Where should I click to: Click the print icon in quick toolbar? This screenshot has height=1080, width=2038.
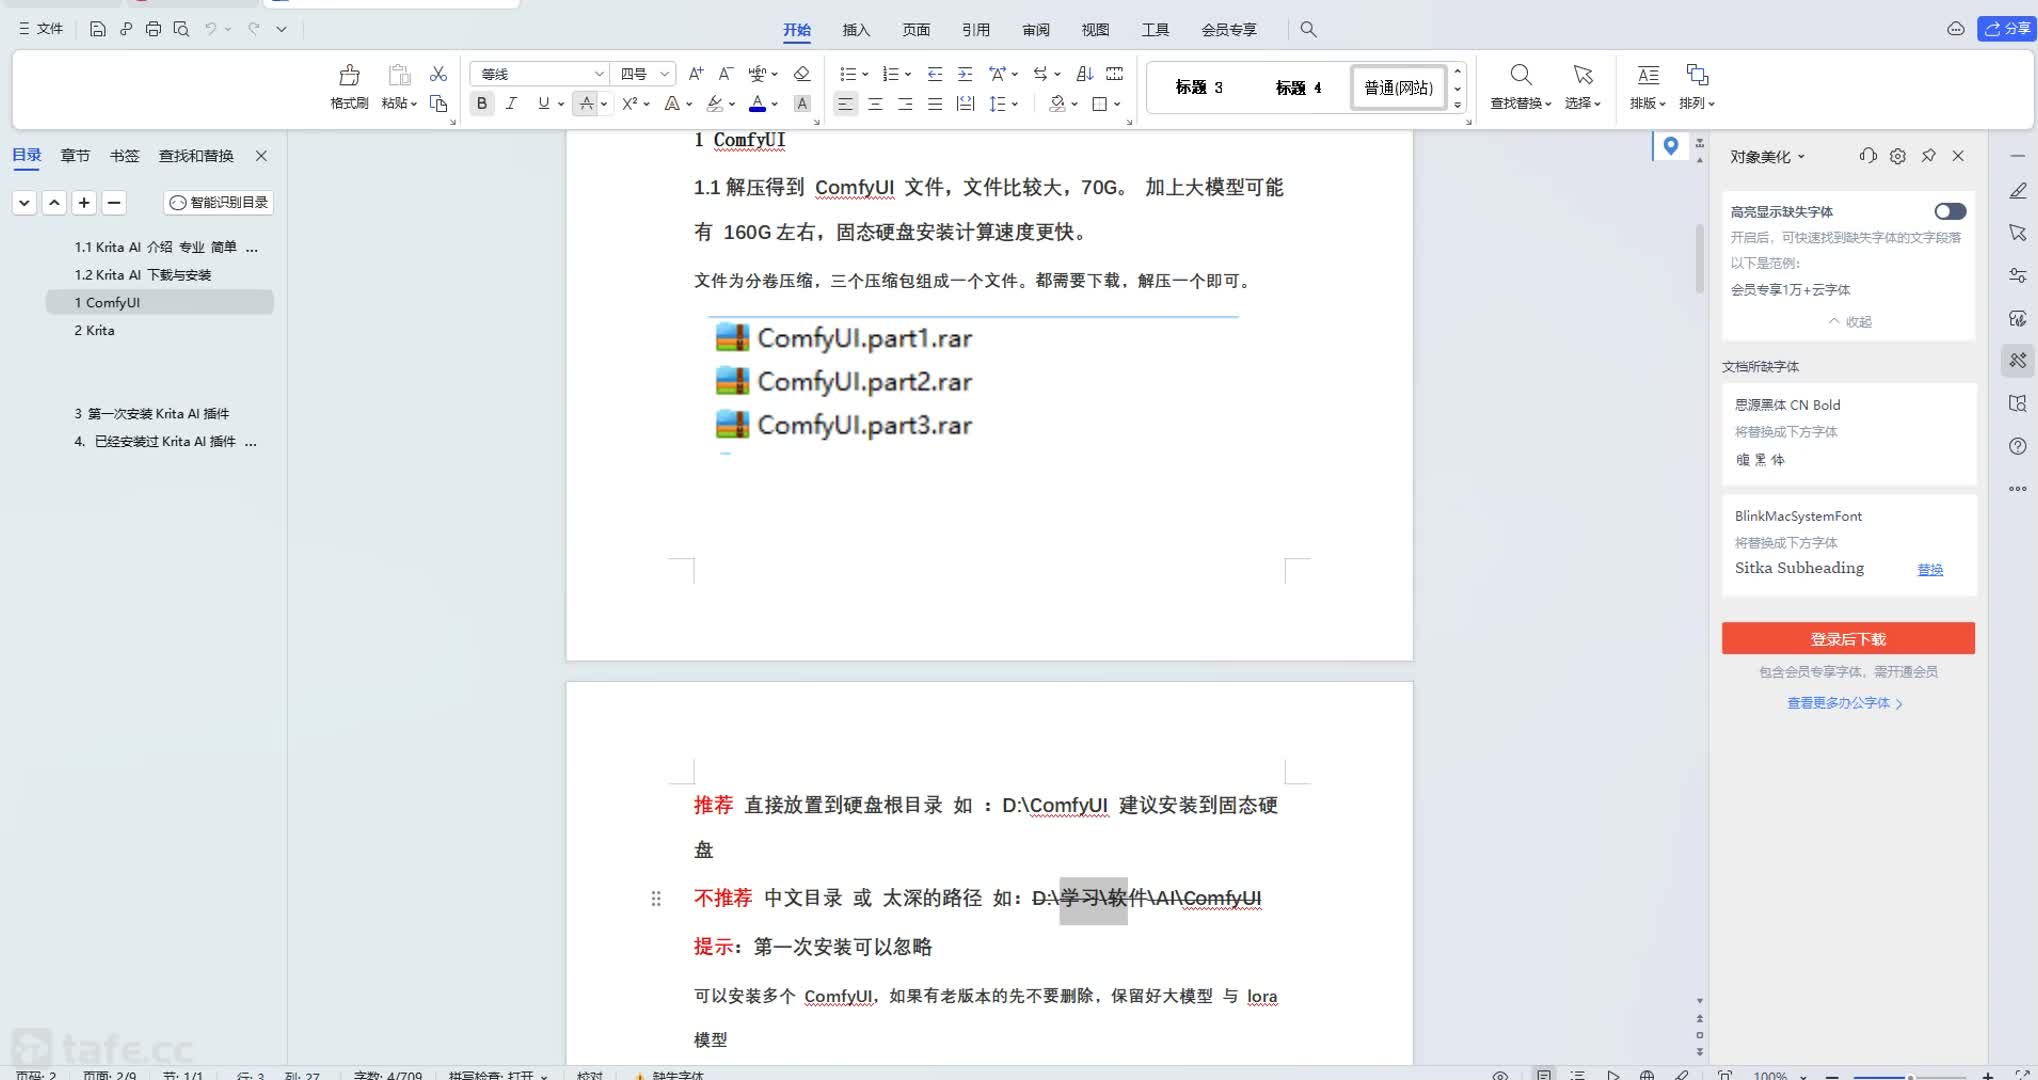click(153, 29)
